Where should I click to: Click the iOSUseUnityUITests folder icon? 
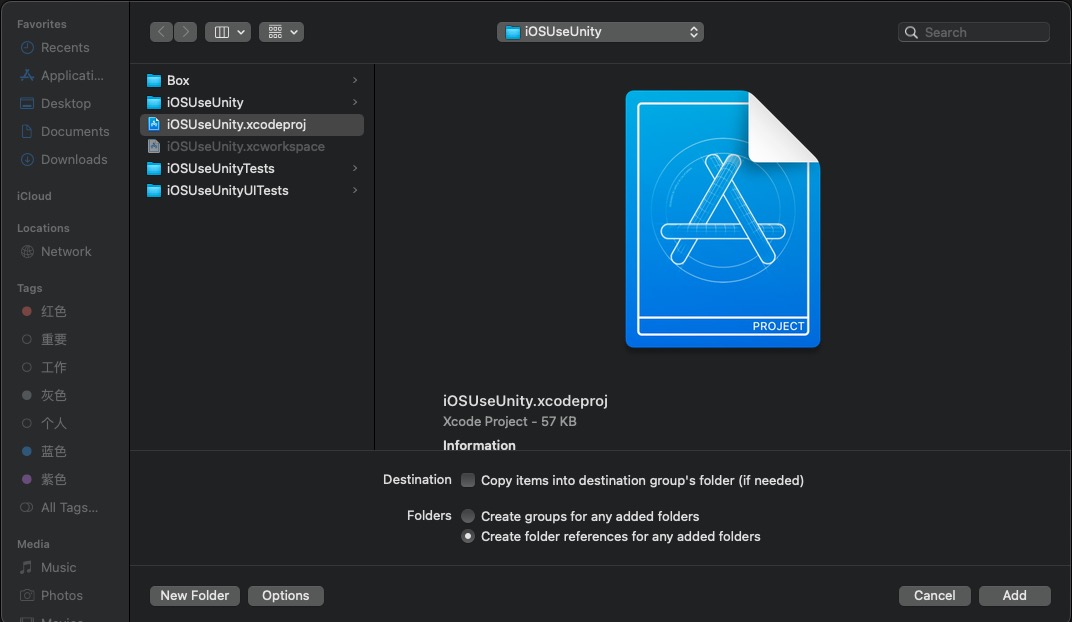pos(154,190)
